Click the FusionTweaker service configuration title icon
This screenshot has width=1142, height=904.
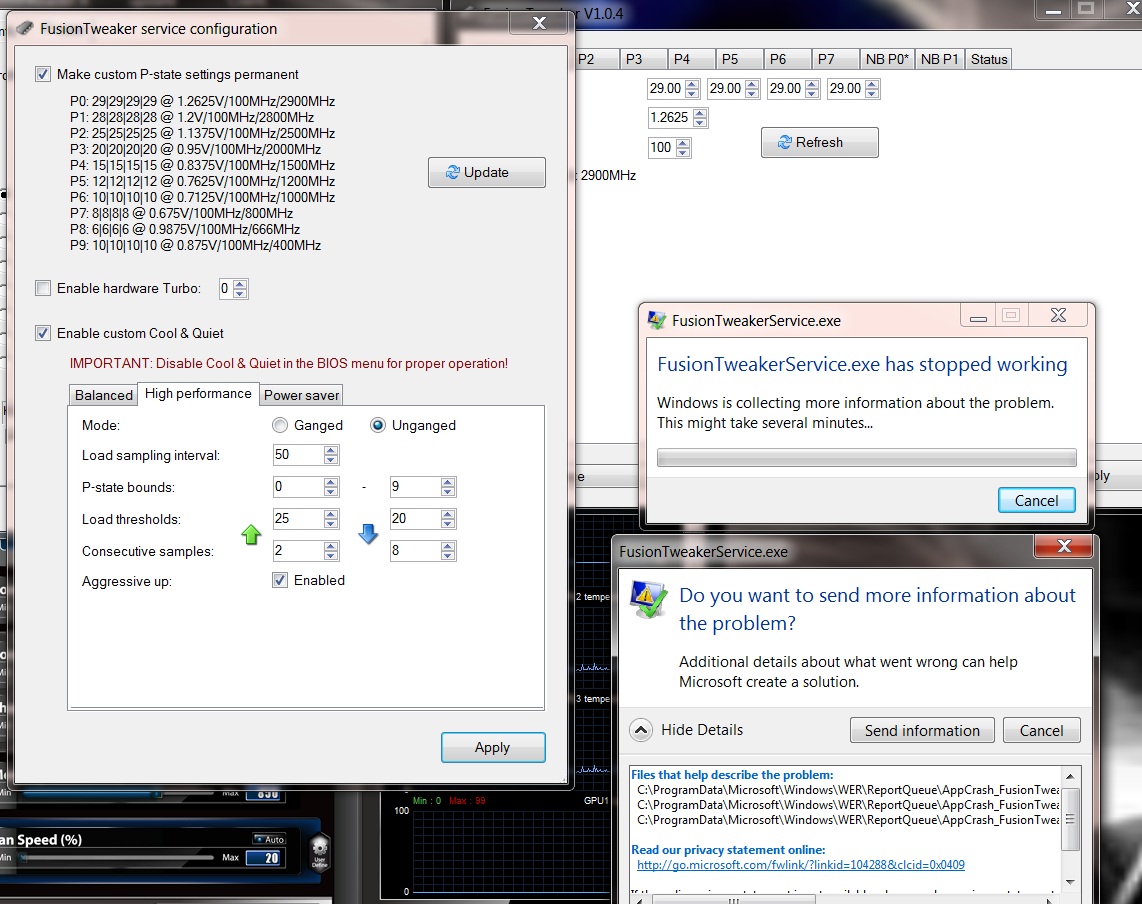25,28
